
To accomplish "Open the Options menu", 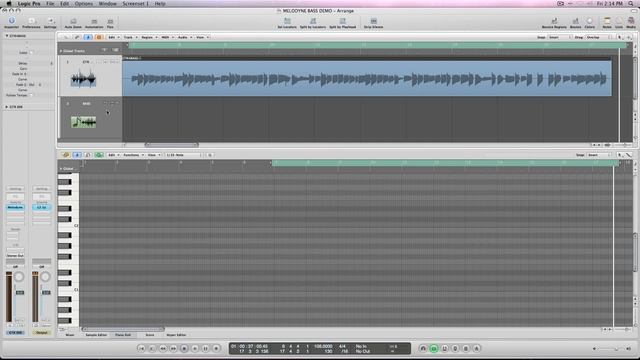I will click(x=84, y=4).
